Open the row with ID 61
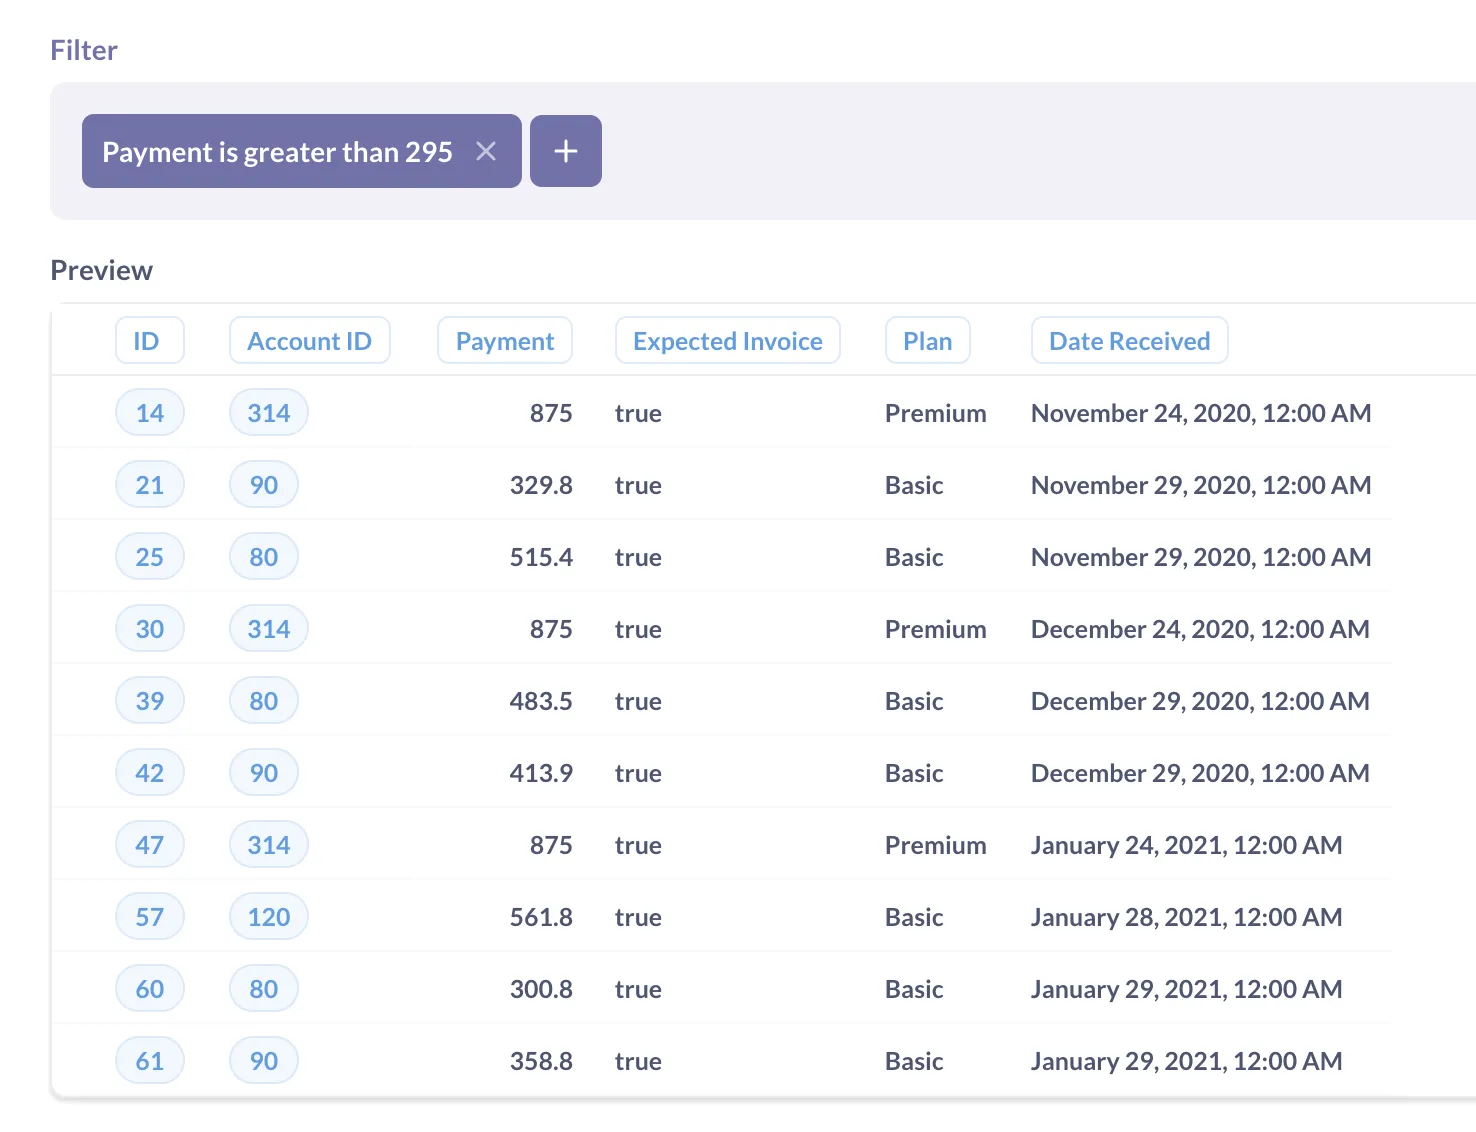 pos(150,1061)
